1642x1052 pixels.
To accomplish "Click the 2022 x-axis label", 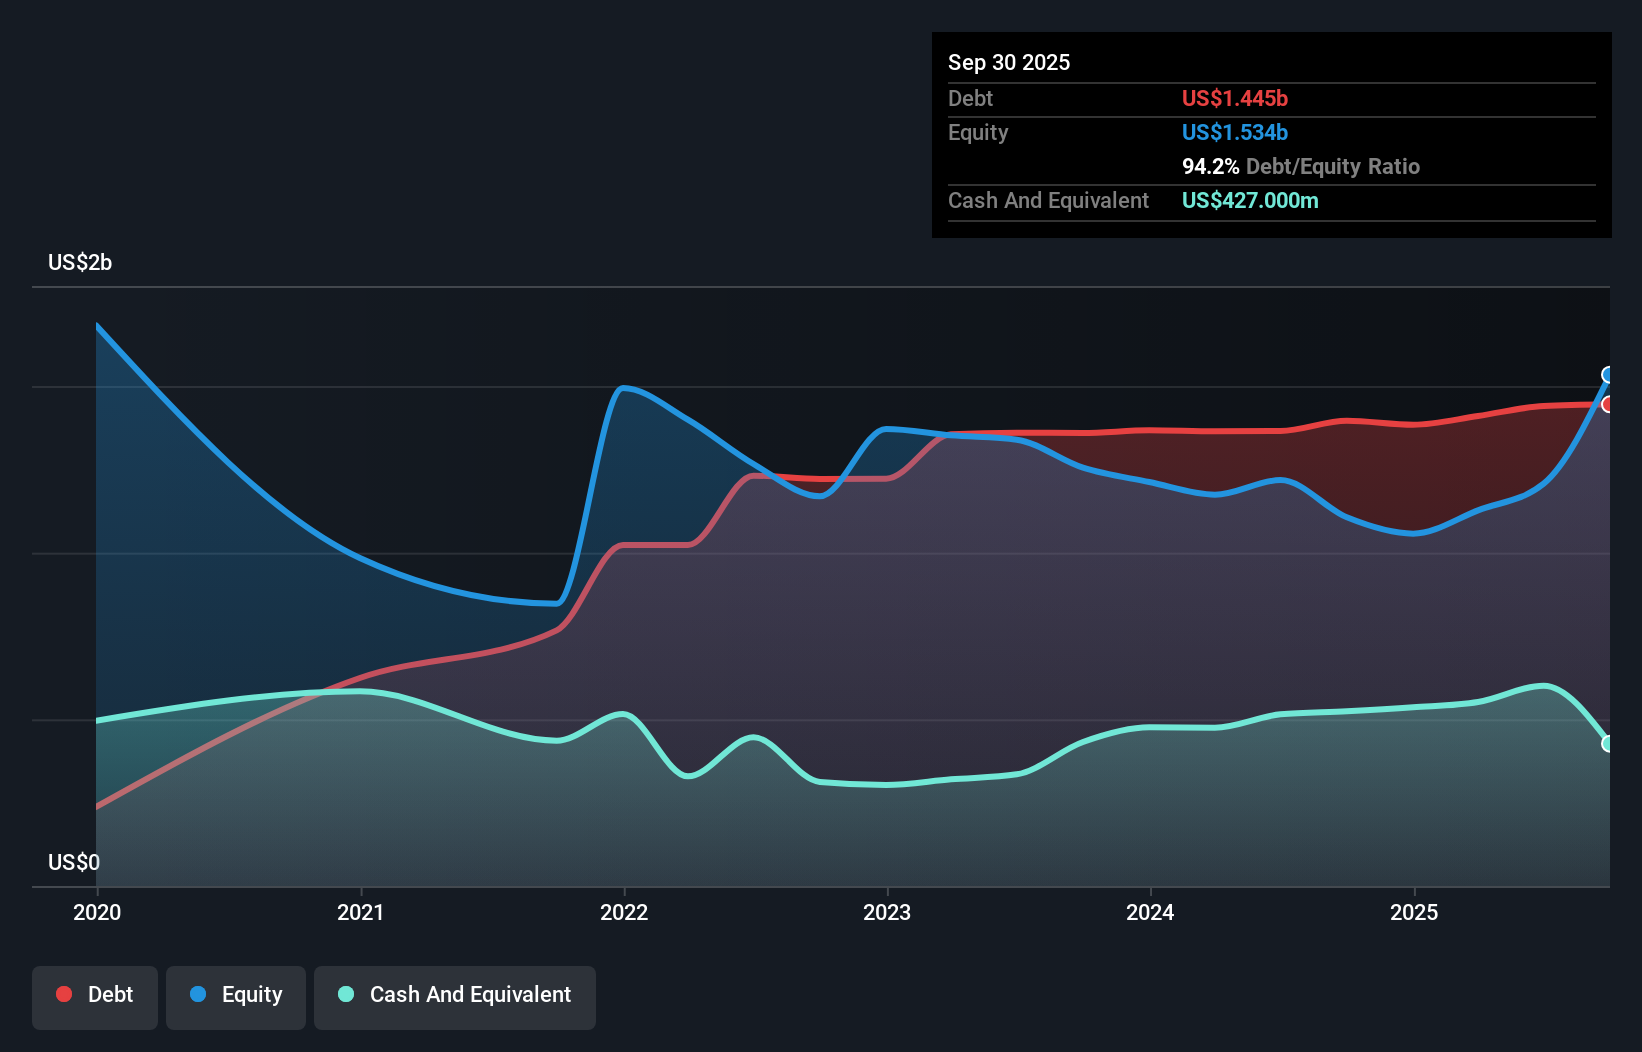I will click(x=624, y=912).
